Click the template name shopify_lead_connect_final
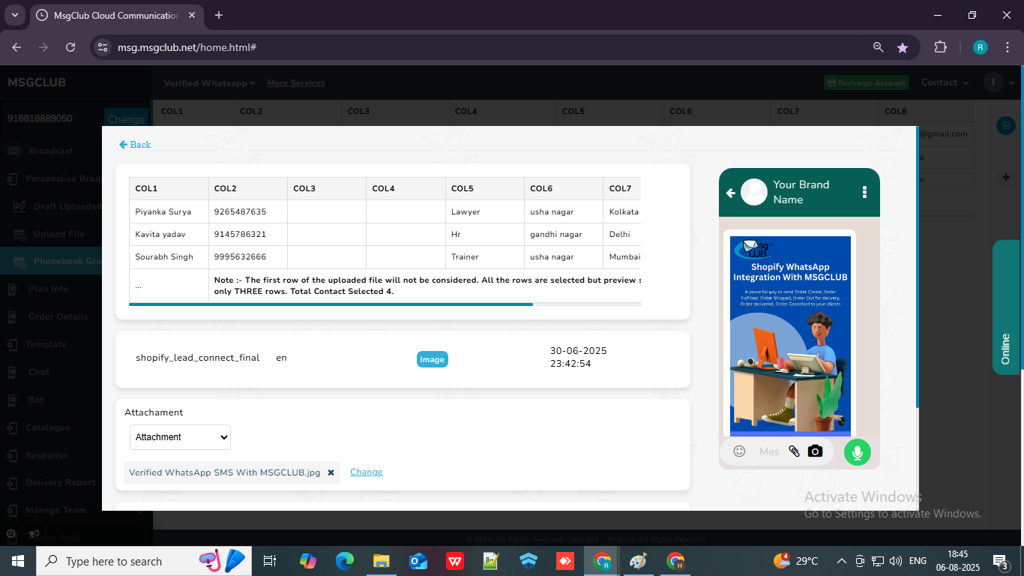 (x=197, y=358)
